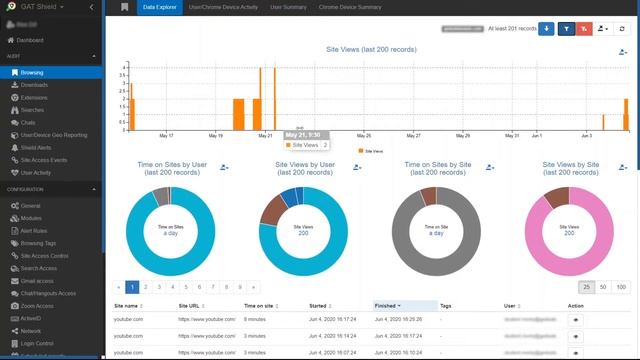
Task: Select Browsing in the audit menu
Action: coord(51,72)
